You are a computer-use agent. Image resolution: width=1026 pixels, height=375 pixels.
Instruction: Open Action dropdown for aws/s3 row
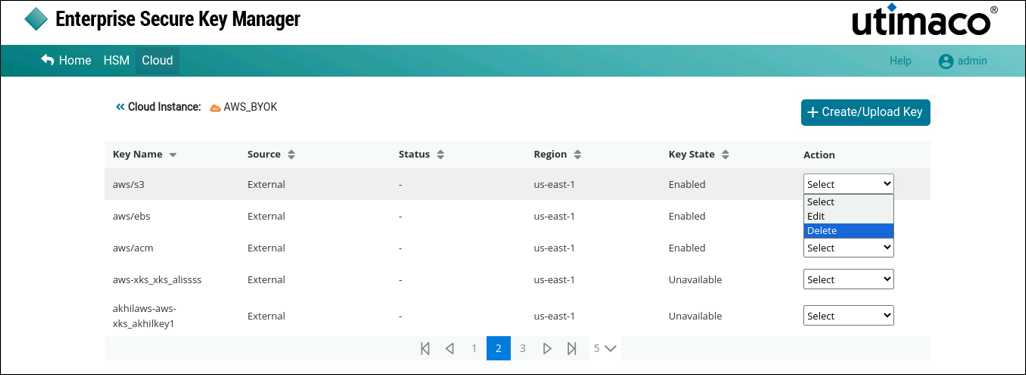click(848, 184)
